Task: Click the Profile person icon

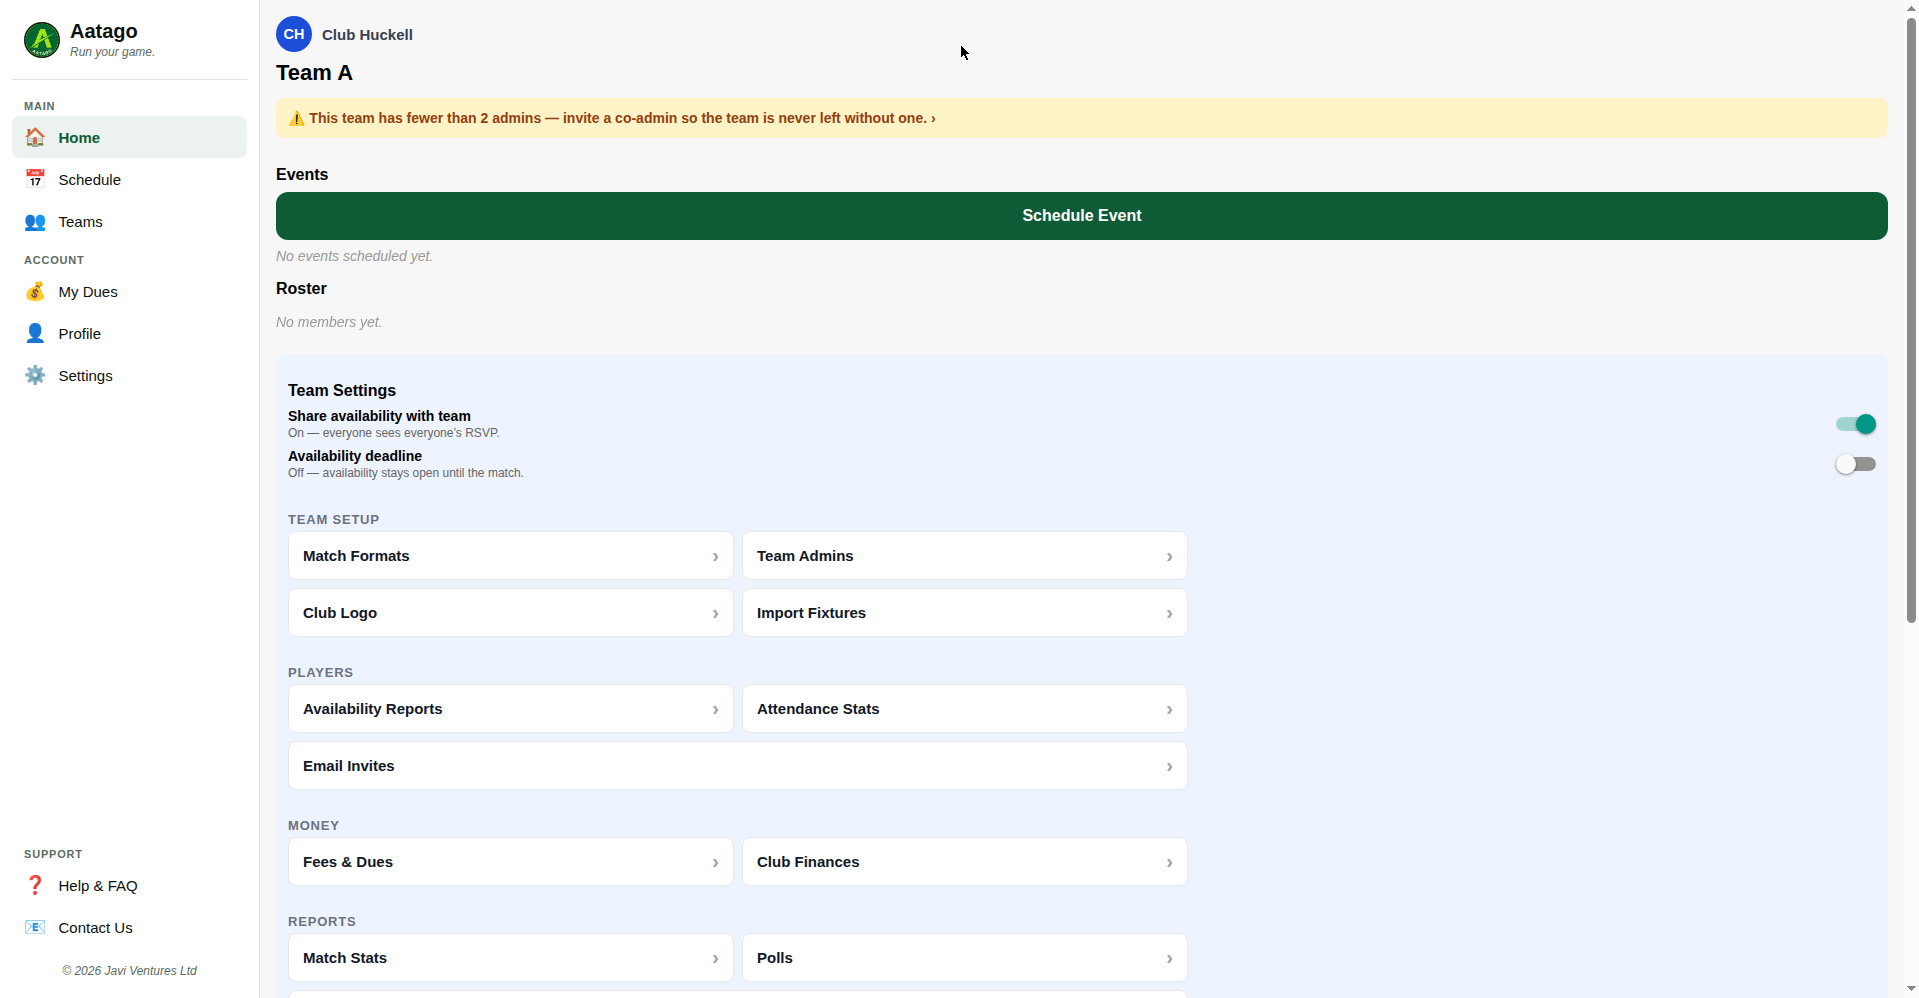Action: 35,333
